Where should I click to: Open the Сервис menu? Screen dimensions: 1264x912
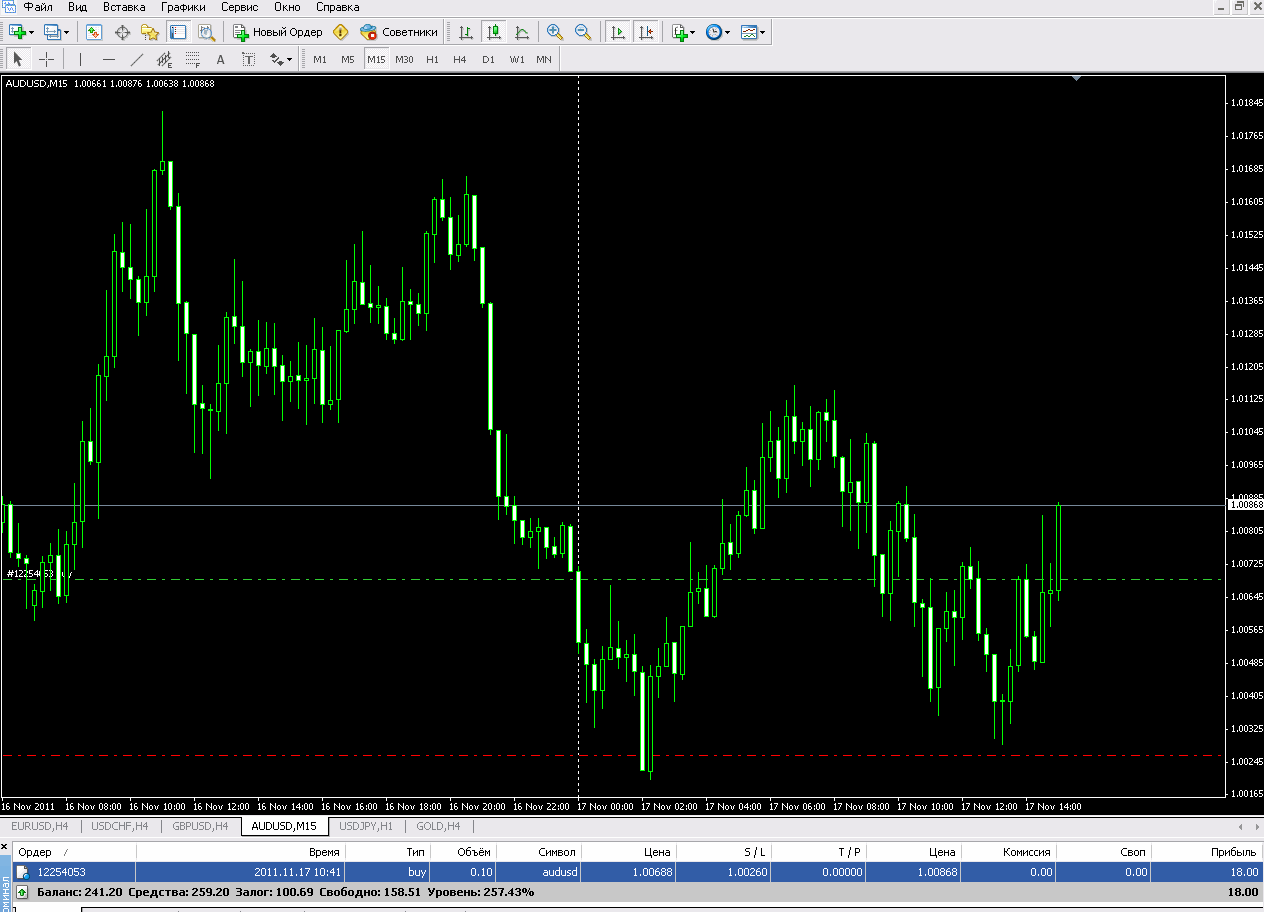(x=239, y=7)
